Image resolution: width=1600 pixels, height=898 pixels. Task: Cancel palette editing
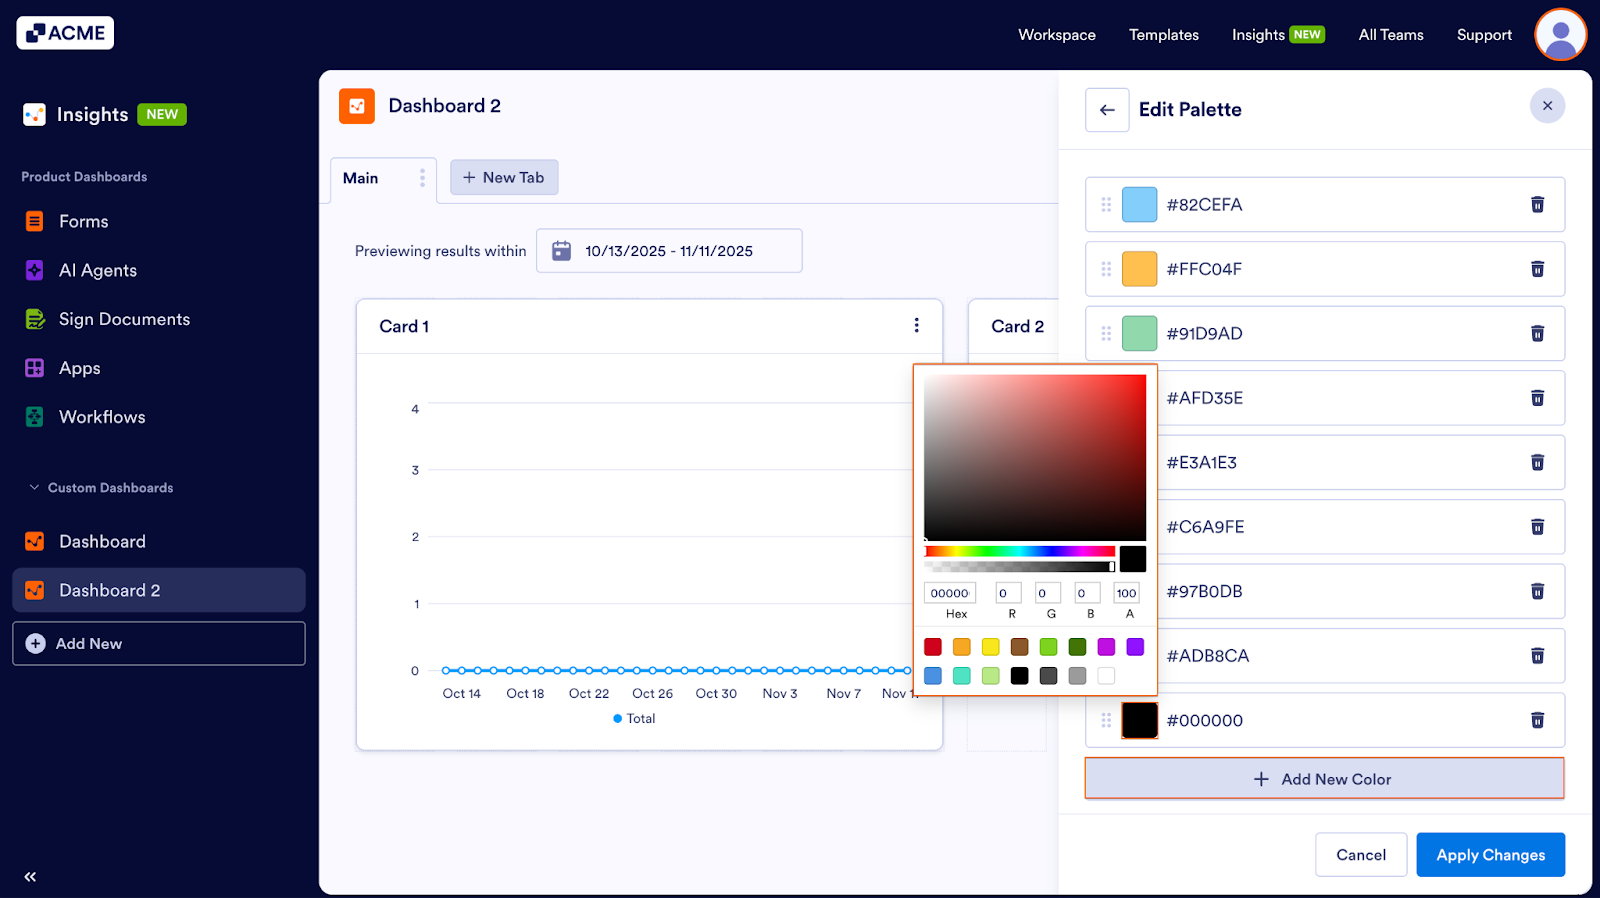(1361, 855)
